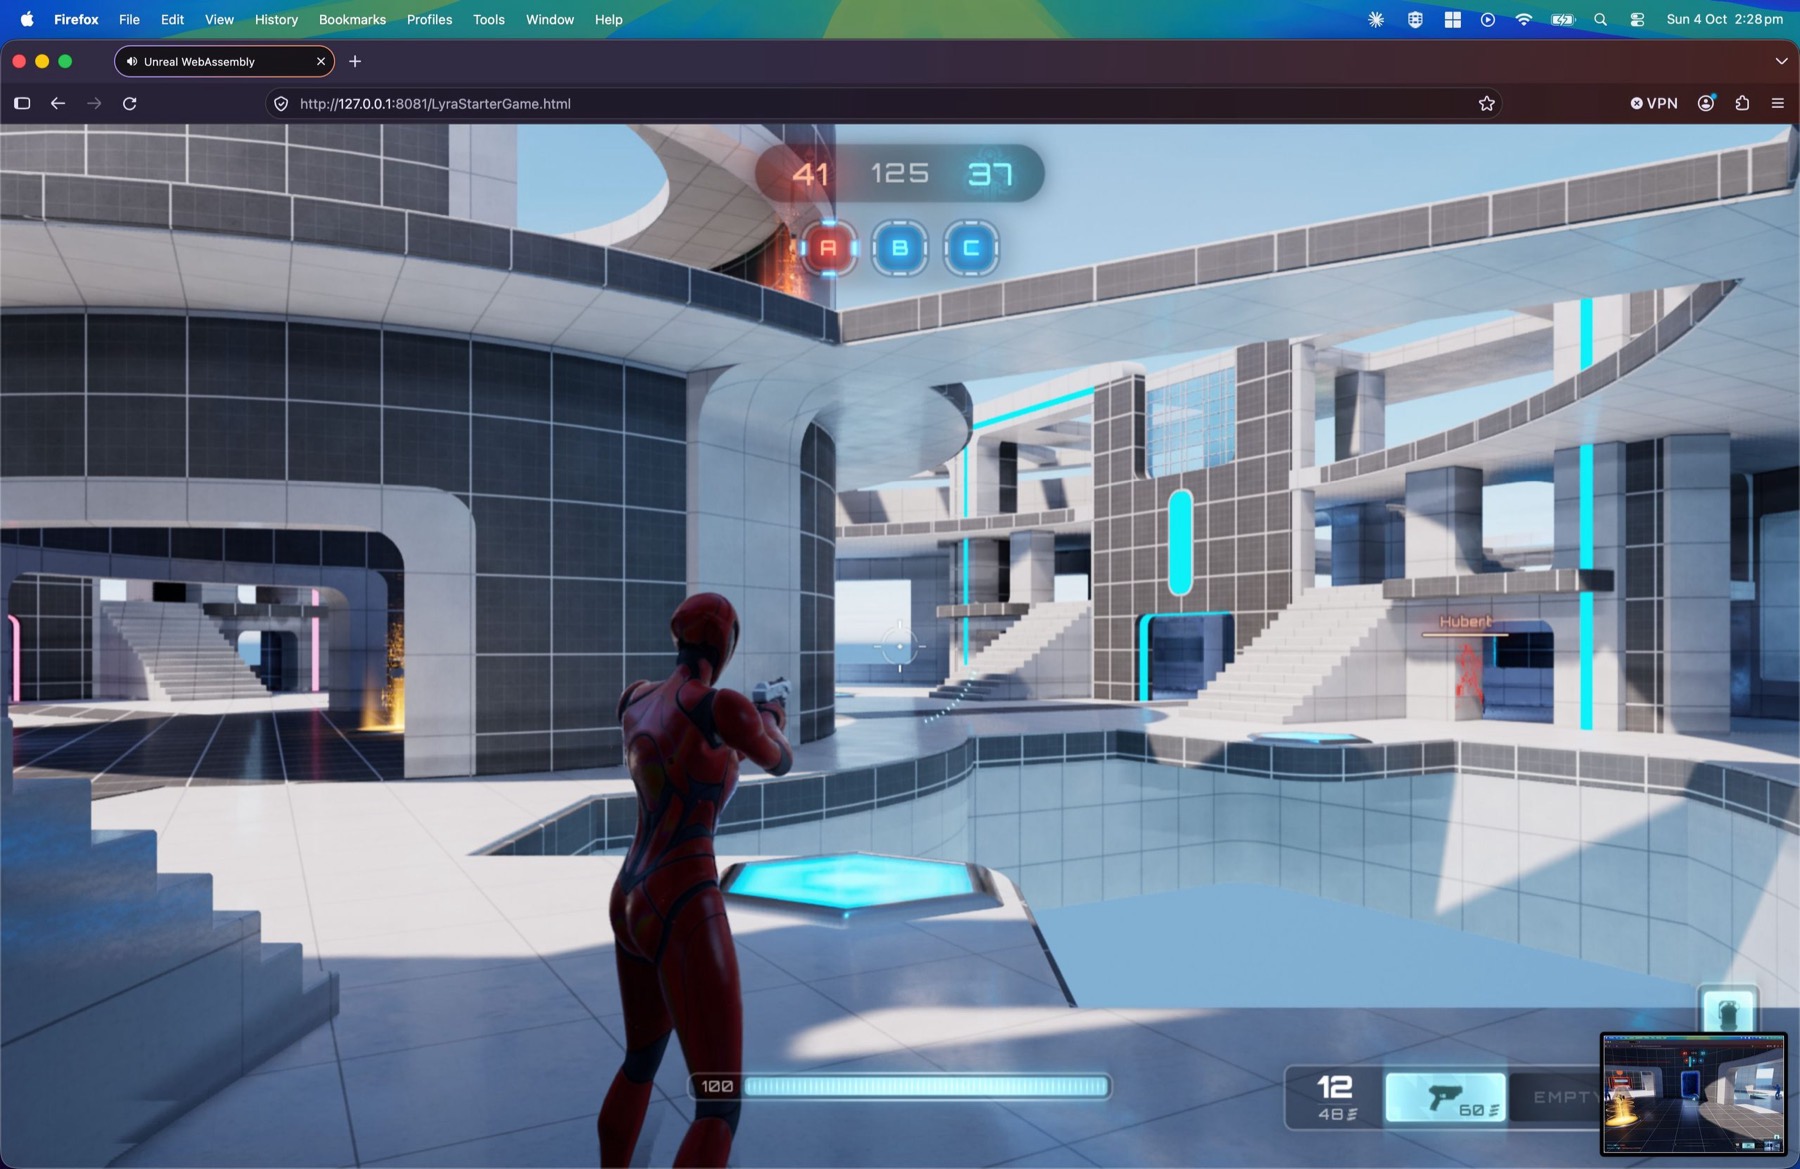Open the Window menu

click(x=550, y=19)
